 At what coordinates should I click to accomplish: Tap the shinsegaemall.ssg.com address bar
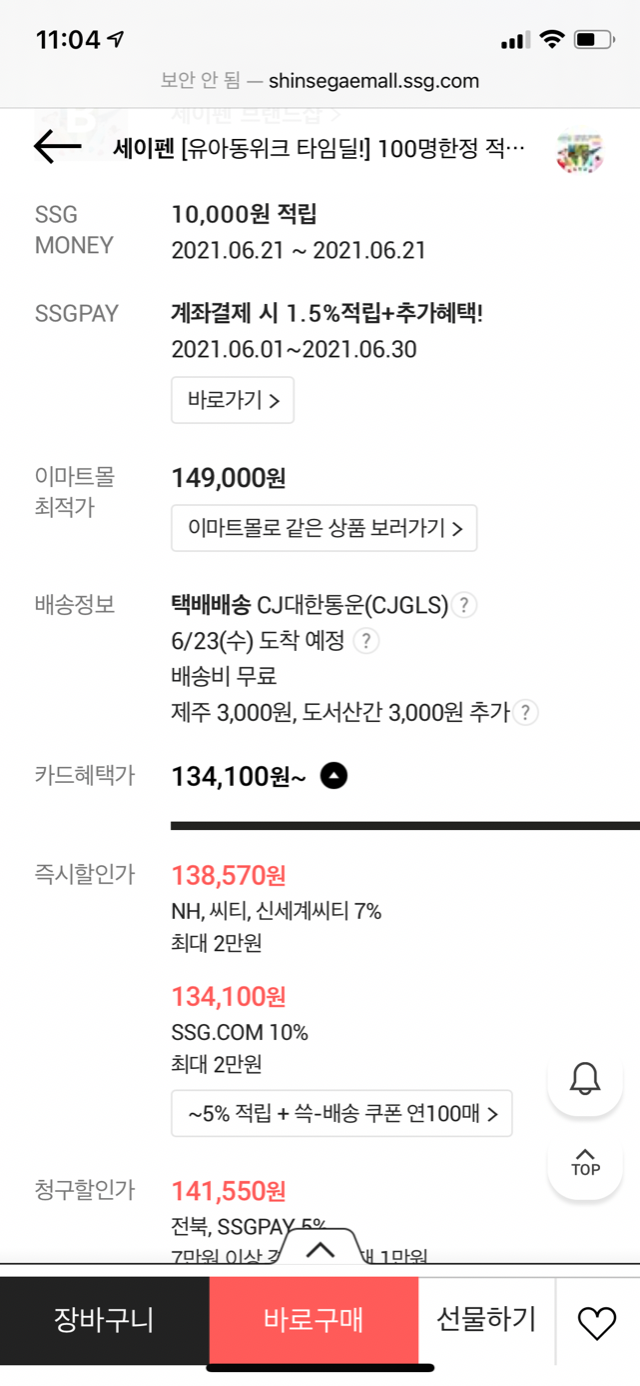[320, 81]
